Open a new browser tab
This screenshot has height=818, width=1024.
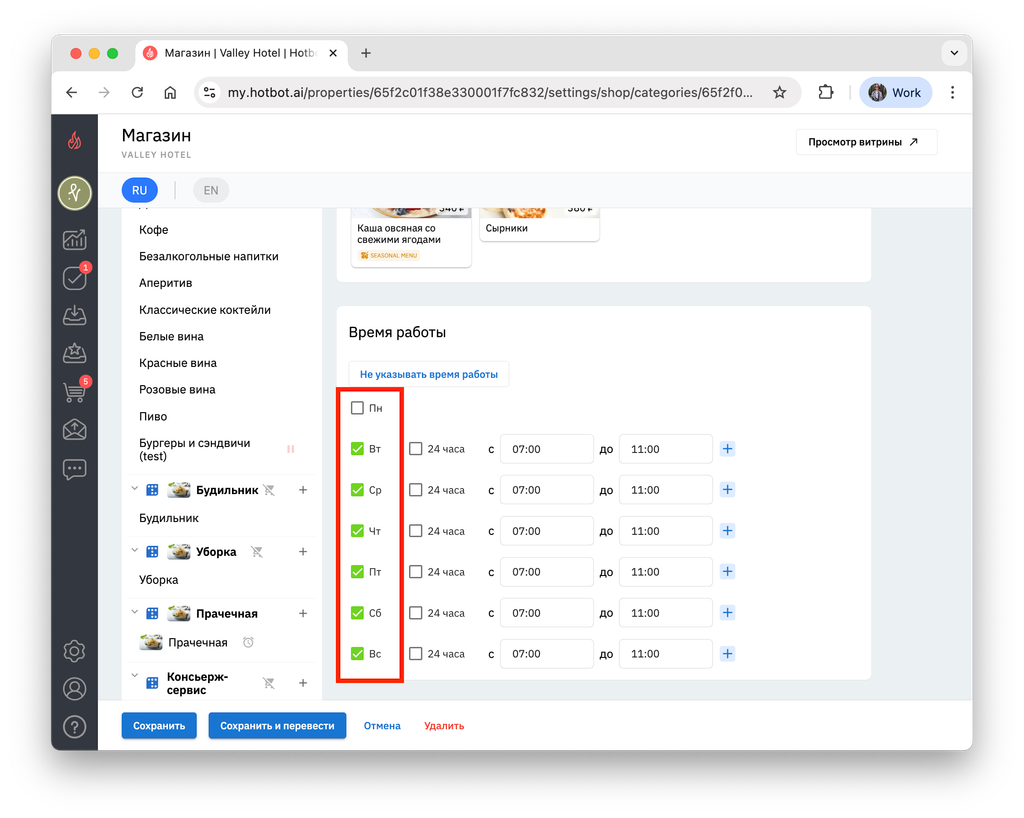coord(366,53)
